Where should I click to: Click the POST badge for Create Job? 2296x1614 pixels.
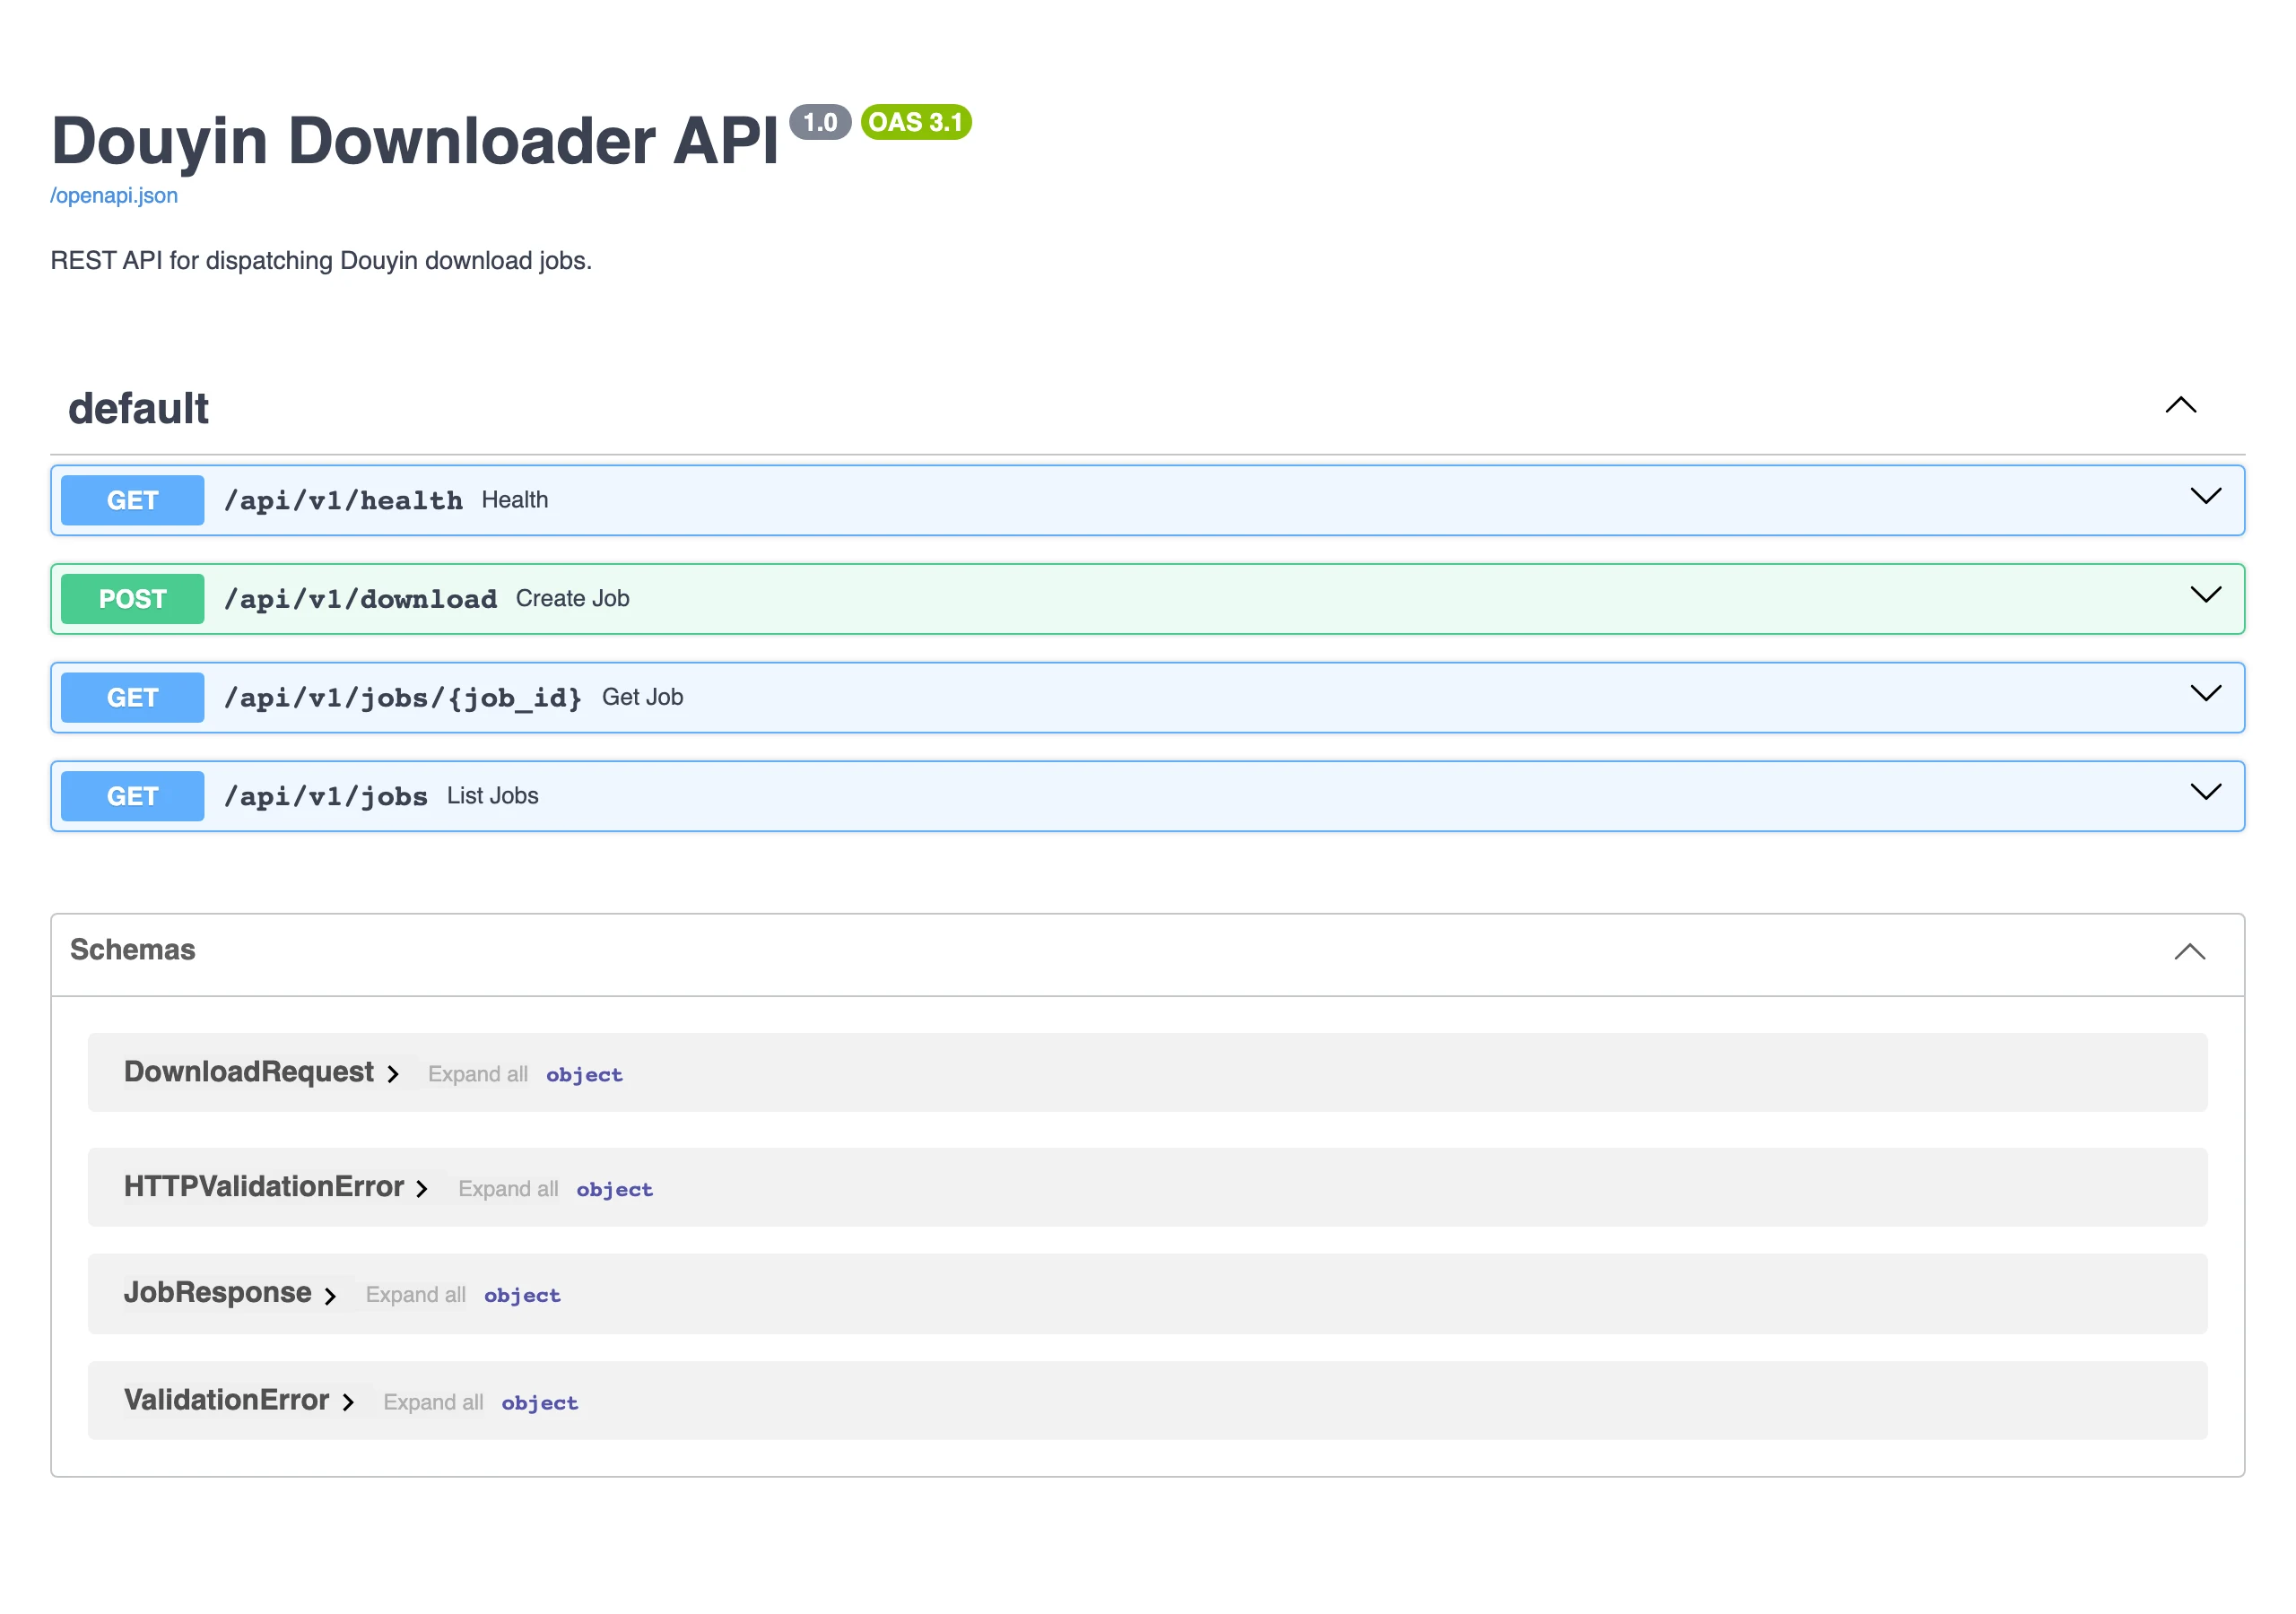[x=133, y=599]
